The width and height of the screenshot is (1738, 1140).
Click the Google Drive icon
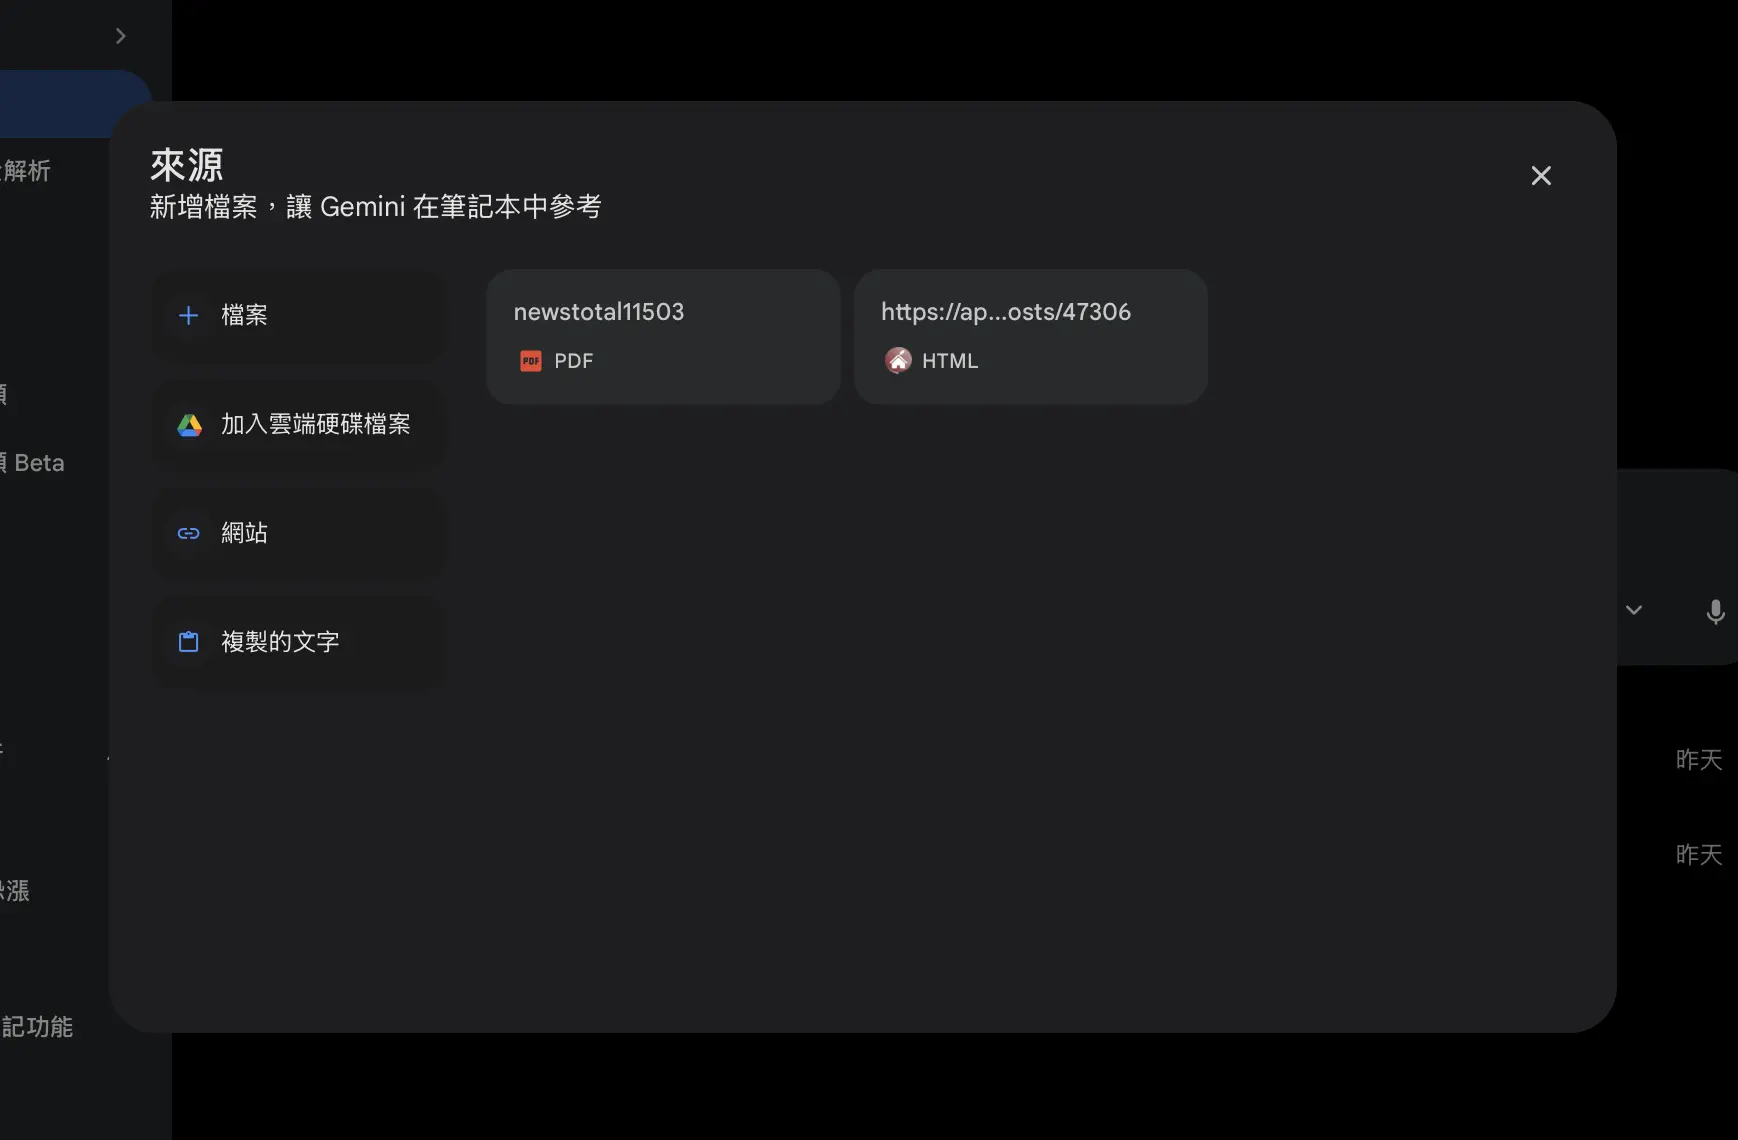click(189, 425)
